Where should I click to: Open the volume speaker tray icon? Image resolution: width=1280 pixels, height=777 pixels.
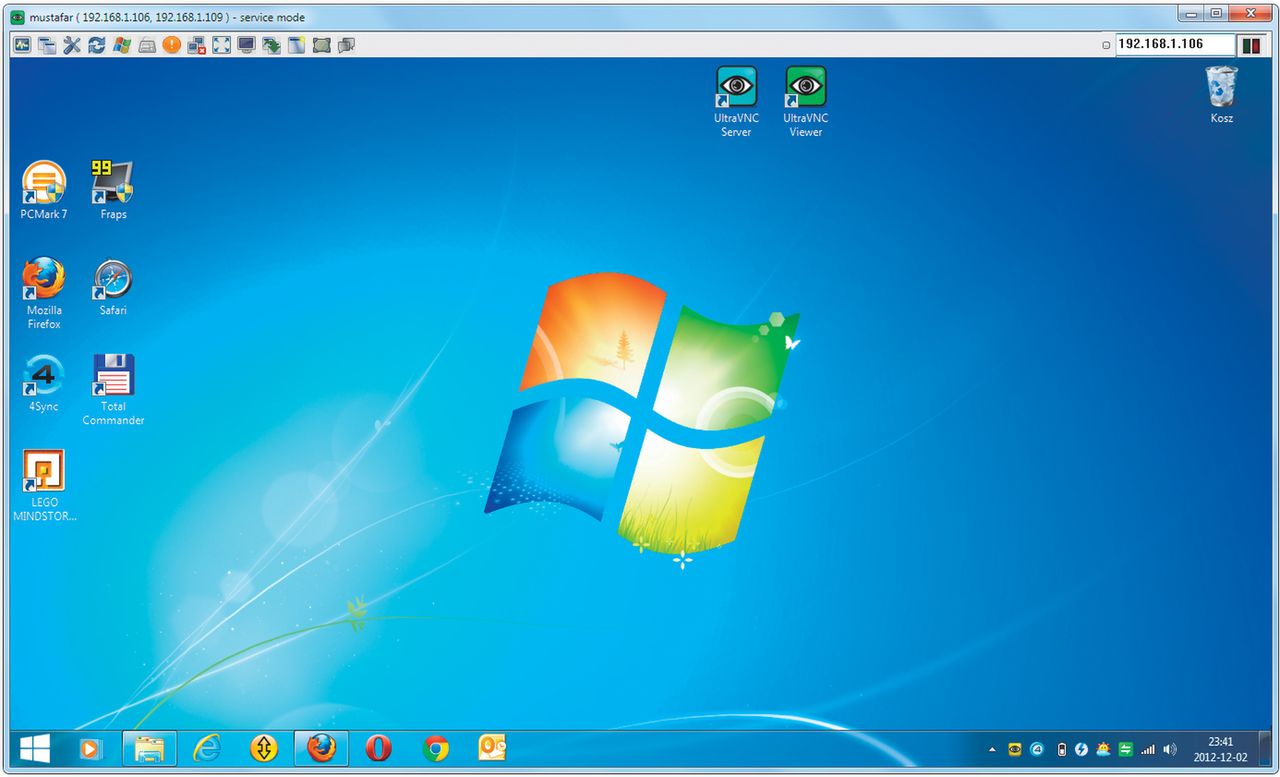pos(1170,749)
